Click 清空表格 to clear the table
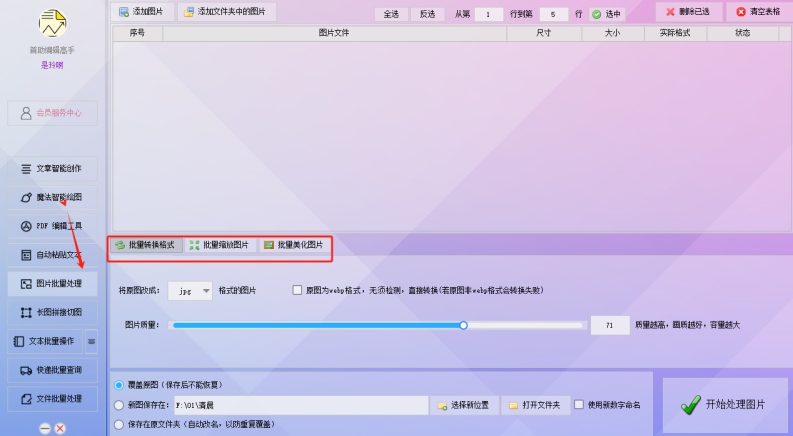This screenshot has height=436, width=793. pyautogui.click(x=759, y=12)
